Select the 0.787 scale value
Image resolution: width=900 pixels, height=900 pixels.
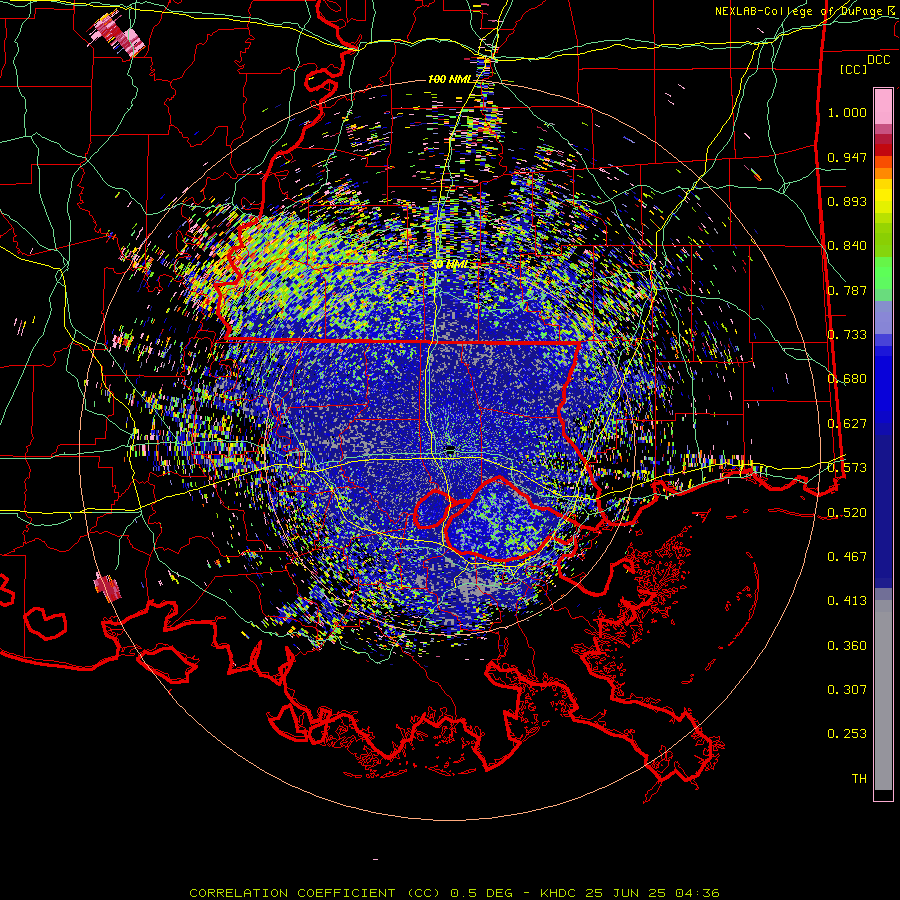tap(847, 290)
